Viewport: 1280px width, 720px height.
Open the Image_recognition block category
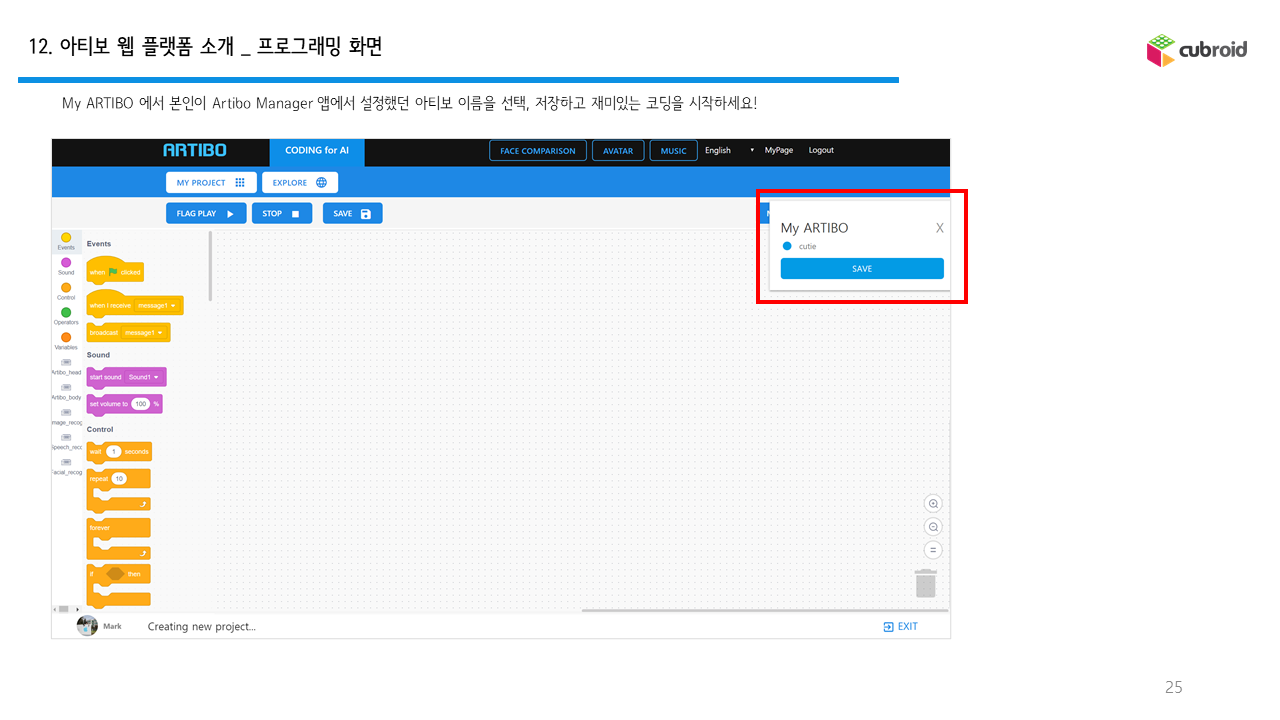pos(66,416)
